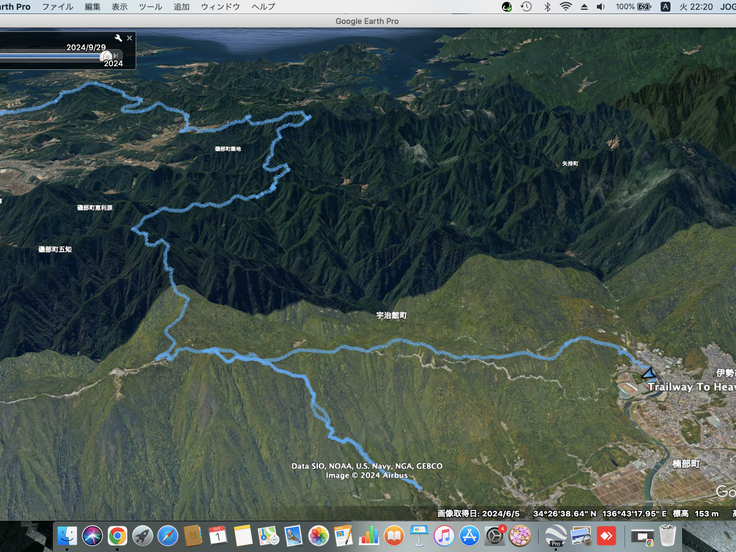Open Music app from the Dock
This screenshot has height=552, width=736.
444,536
